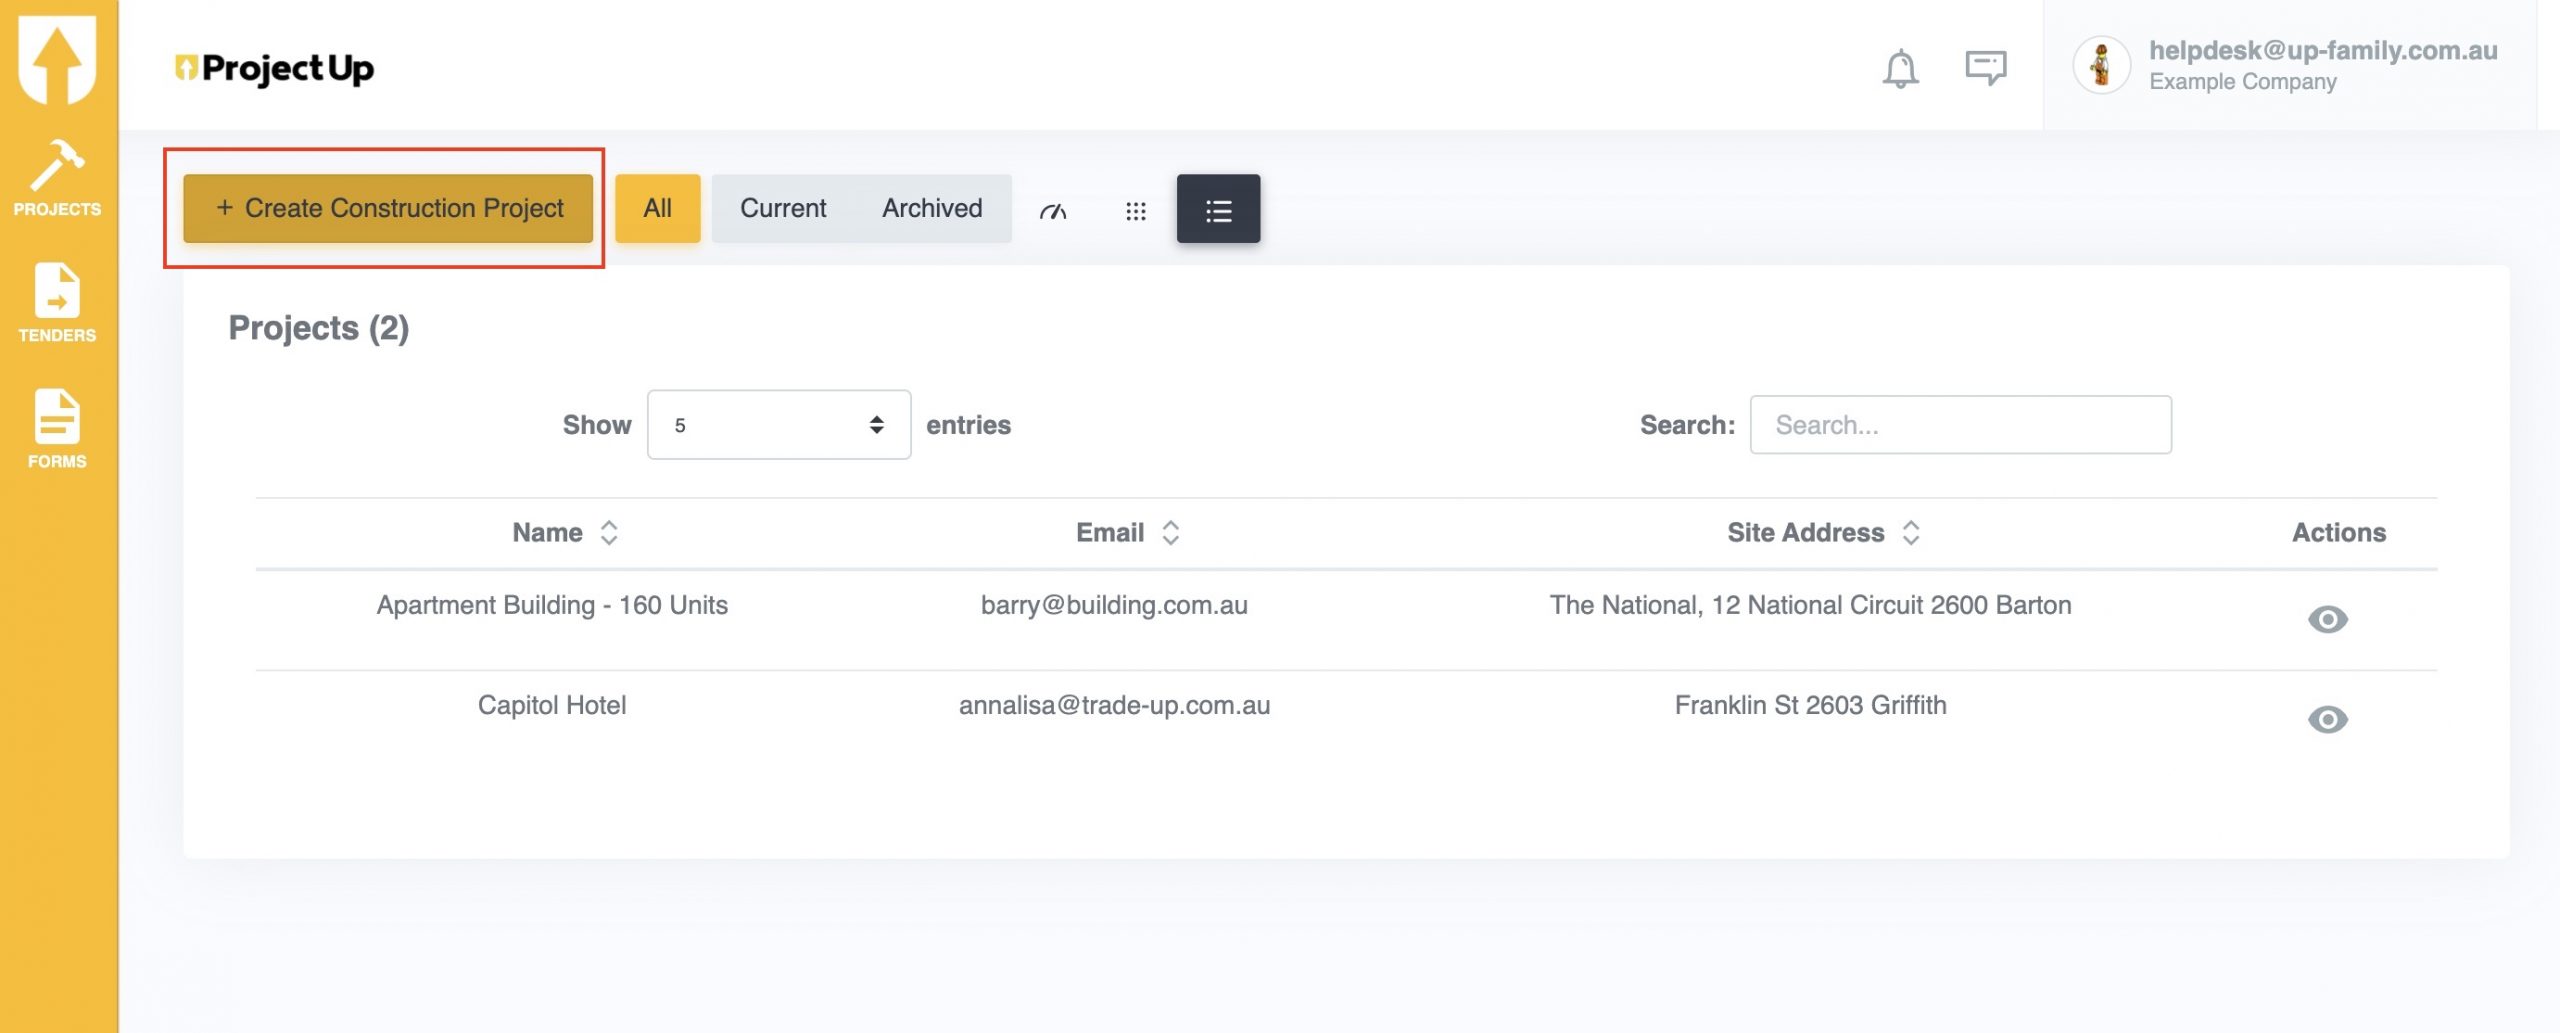
Task: Click the notification bell icon
Action: pyautogui.click(x=1900, y=68)
